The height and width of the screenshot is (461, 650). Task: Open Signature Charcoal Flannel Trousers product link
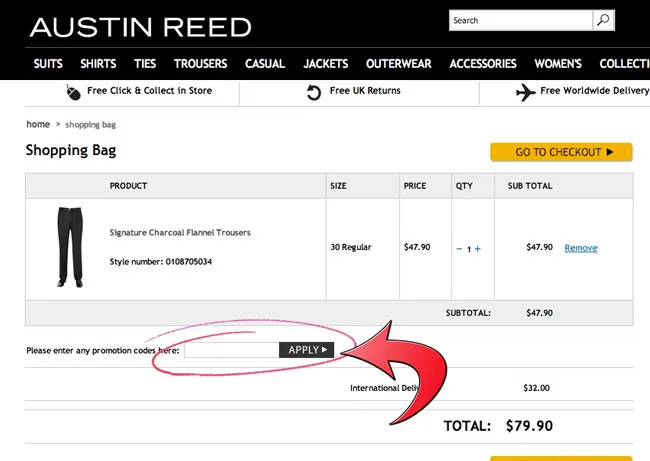coord(180,233)
